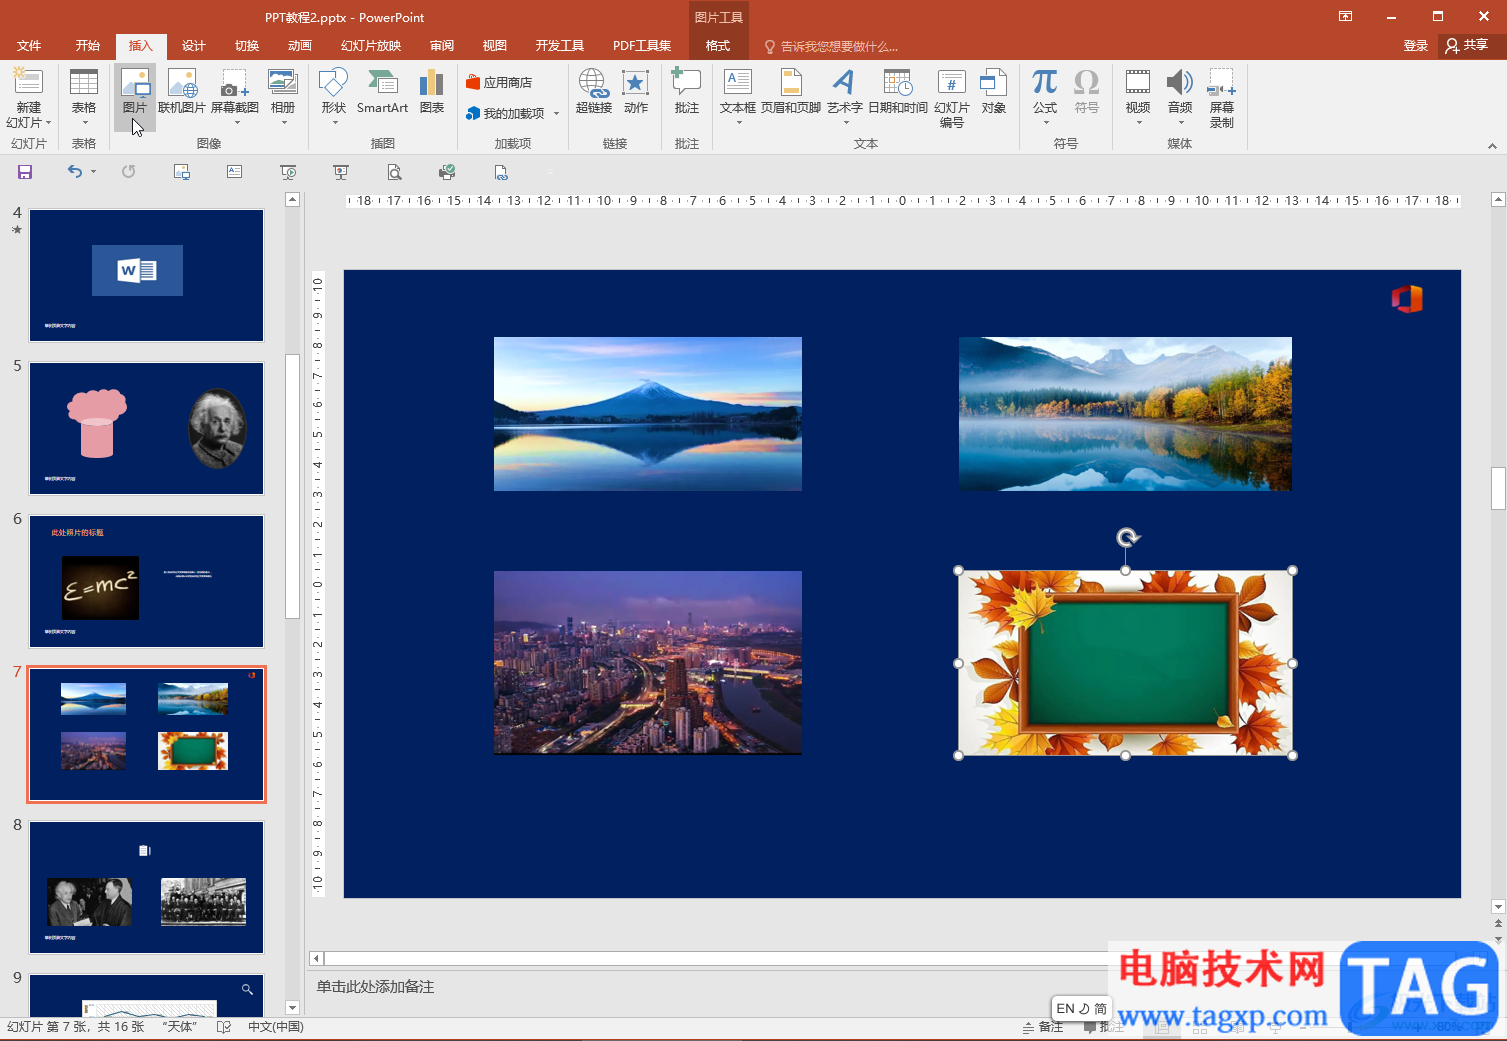Insert a 文本框 text box
1507x1041 pixels.
coord(738,91)
